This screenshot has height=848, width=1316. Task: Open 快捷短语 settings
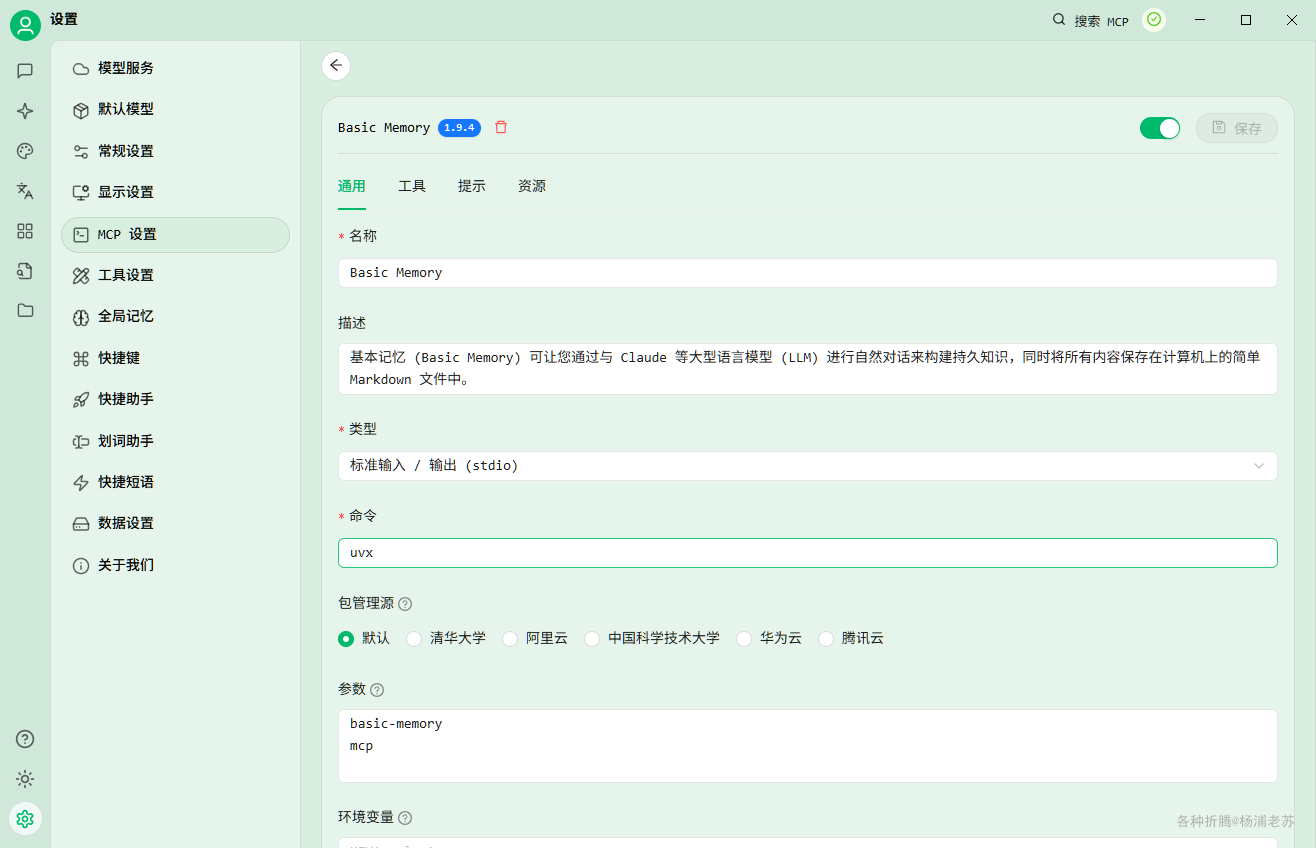point(175,482)
